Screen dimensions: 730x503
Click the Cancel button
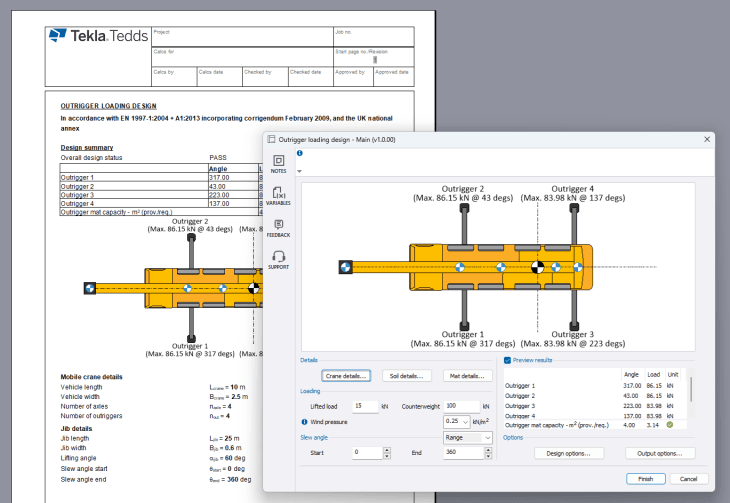689,479
